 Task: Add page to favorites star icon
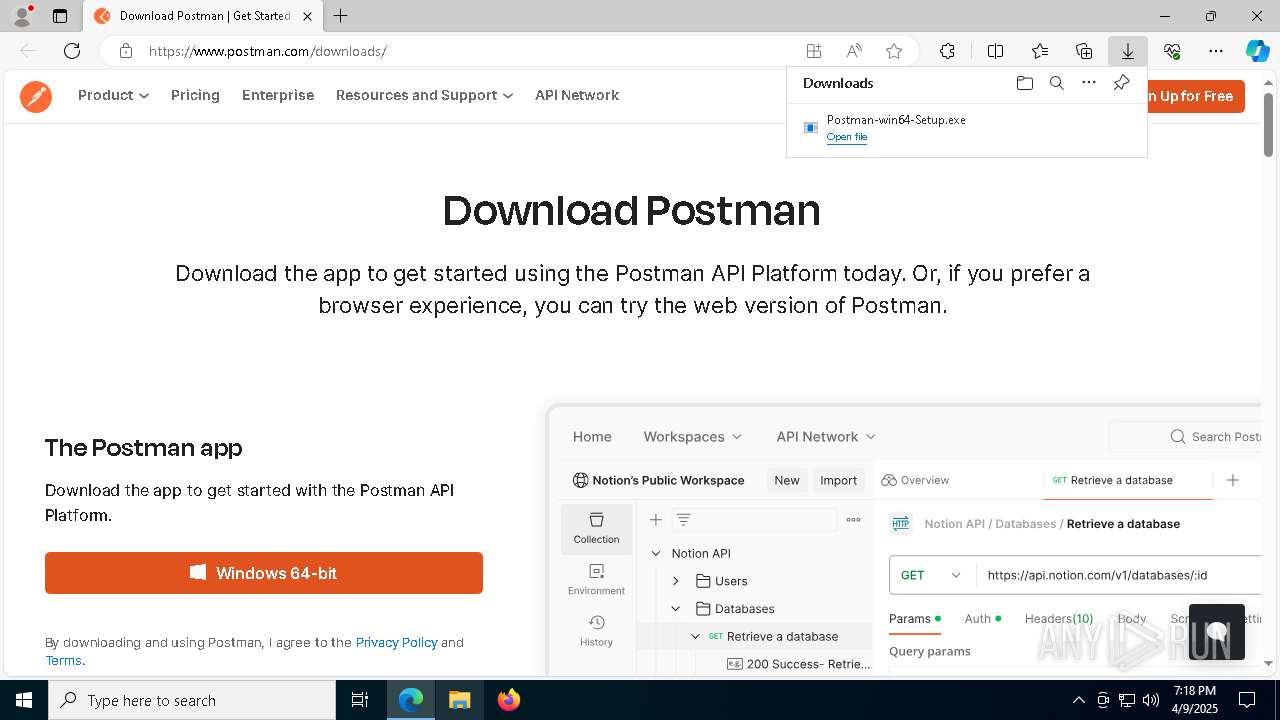pos(894,51)
